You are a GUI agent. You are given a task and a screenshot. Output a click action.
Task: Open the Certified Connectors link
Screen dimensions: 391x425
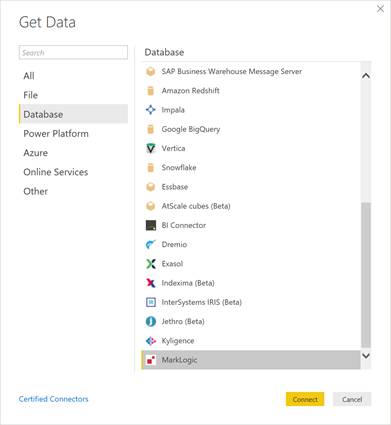tap(53, 399)
